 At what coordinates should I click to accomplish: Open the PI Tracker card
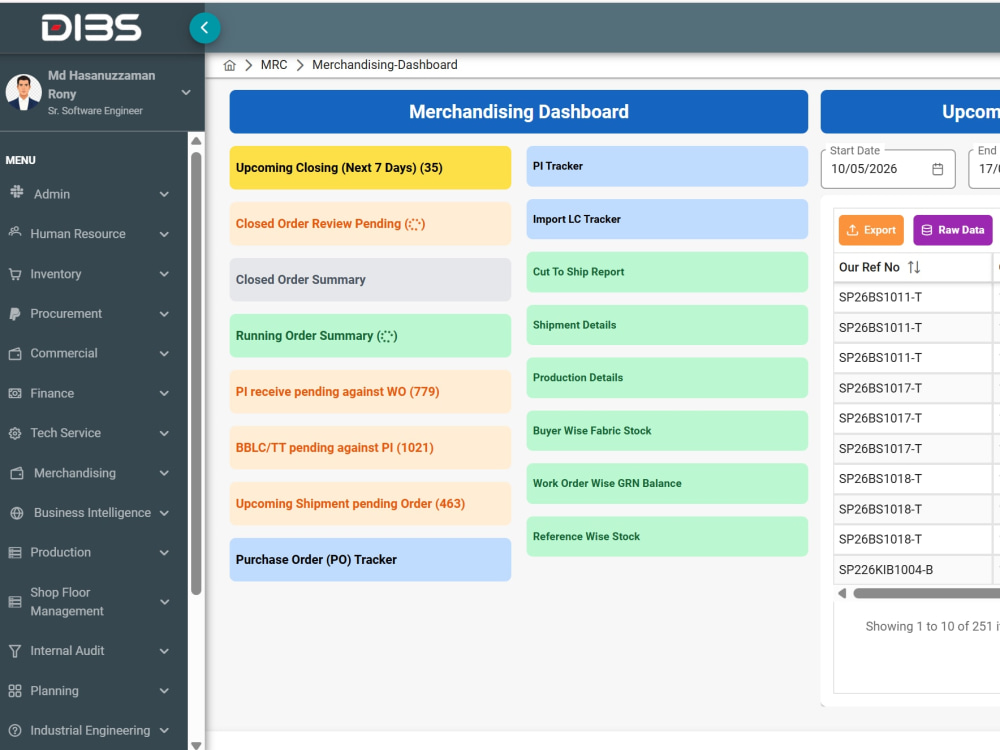point(667,166)
